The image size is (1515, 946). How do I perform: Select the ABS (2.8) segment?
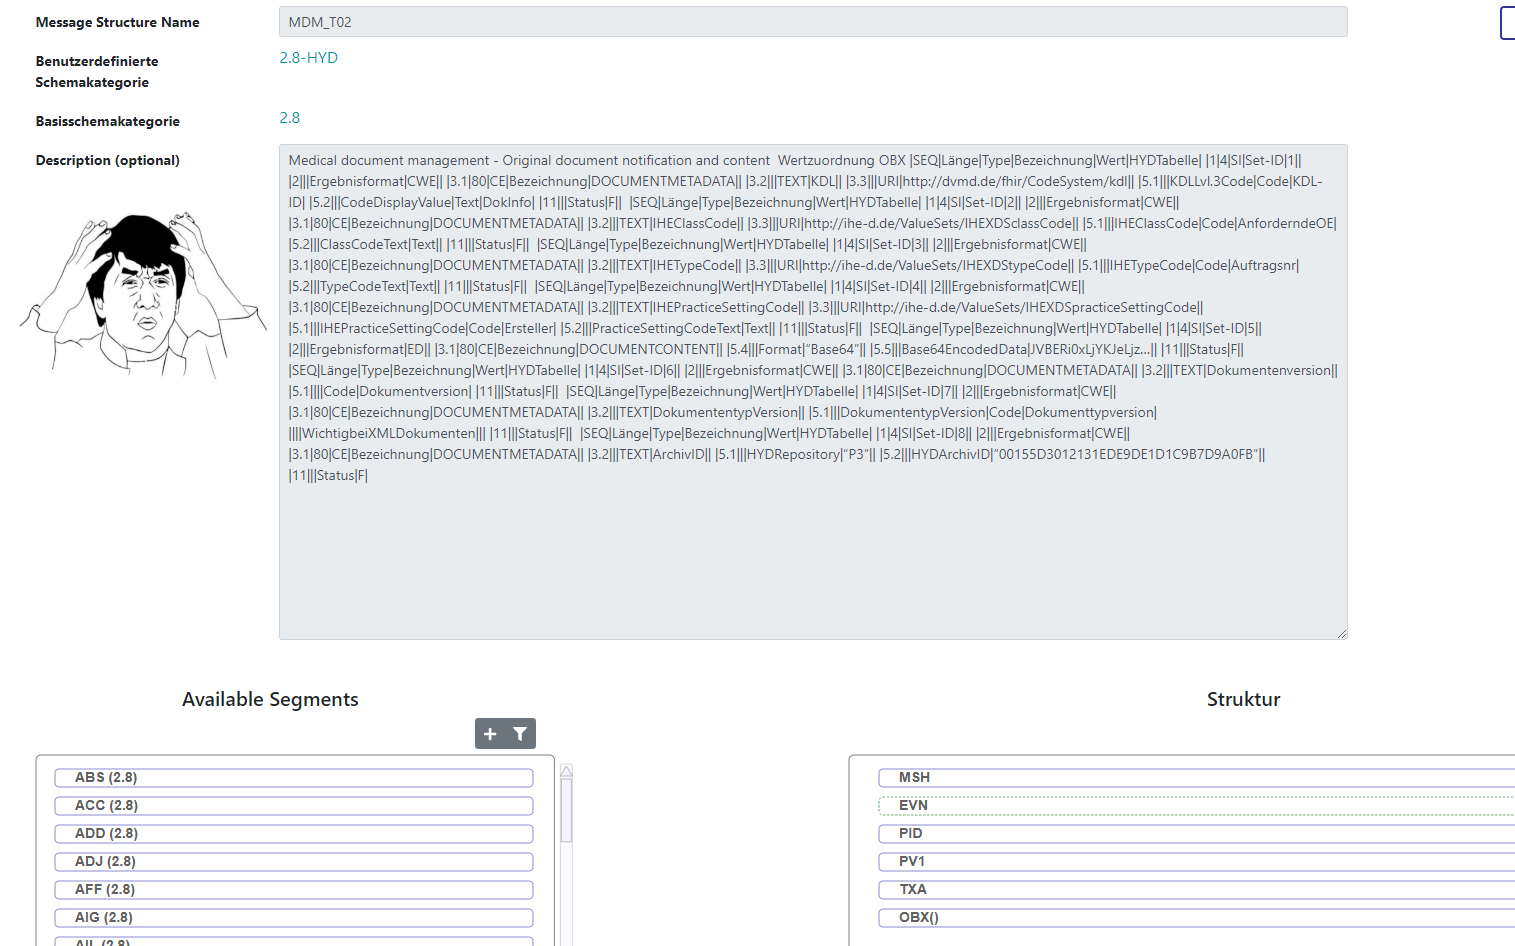(293, 778)
